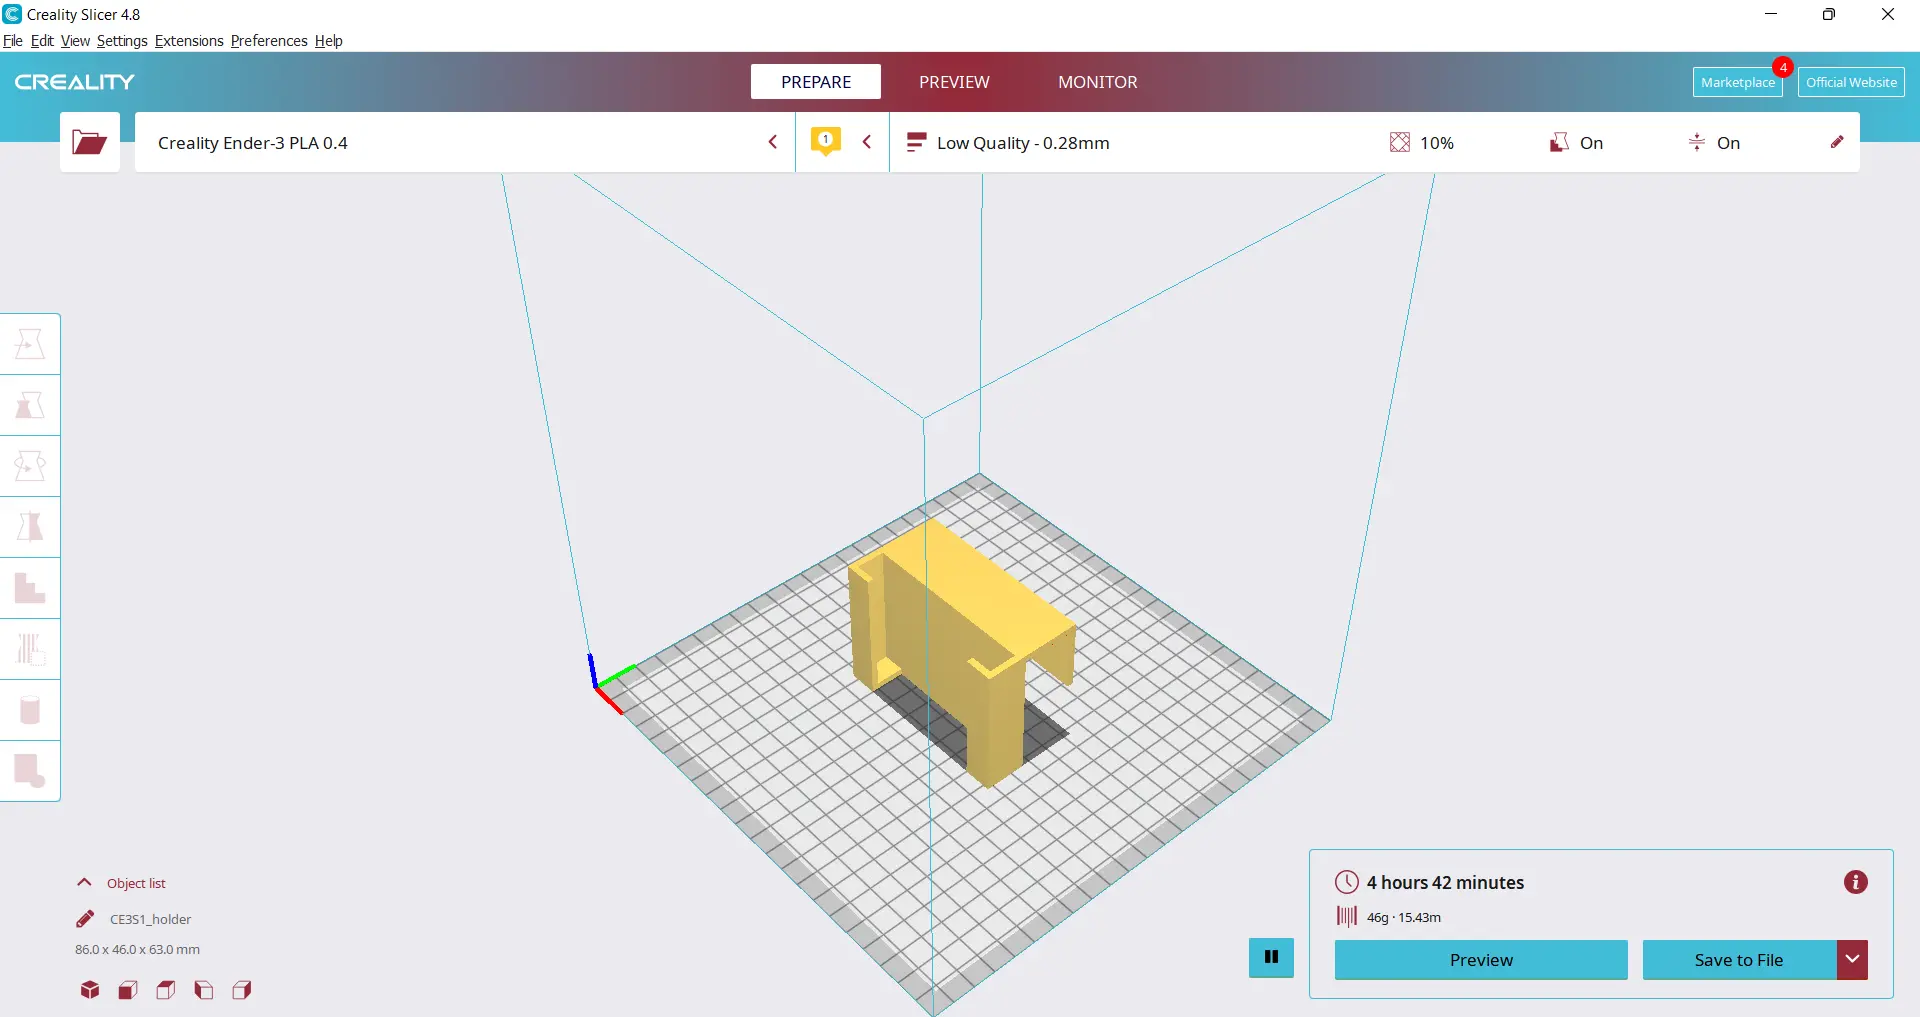The width and height of the screenshot is (1920, 1017).
Task: Open the Edit menu
Action: 42,41
